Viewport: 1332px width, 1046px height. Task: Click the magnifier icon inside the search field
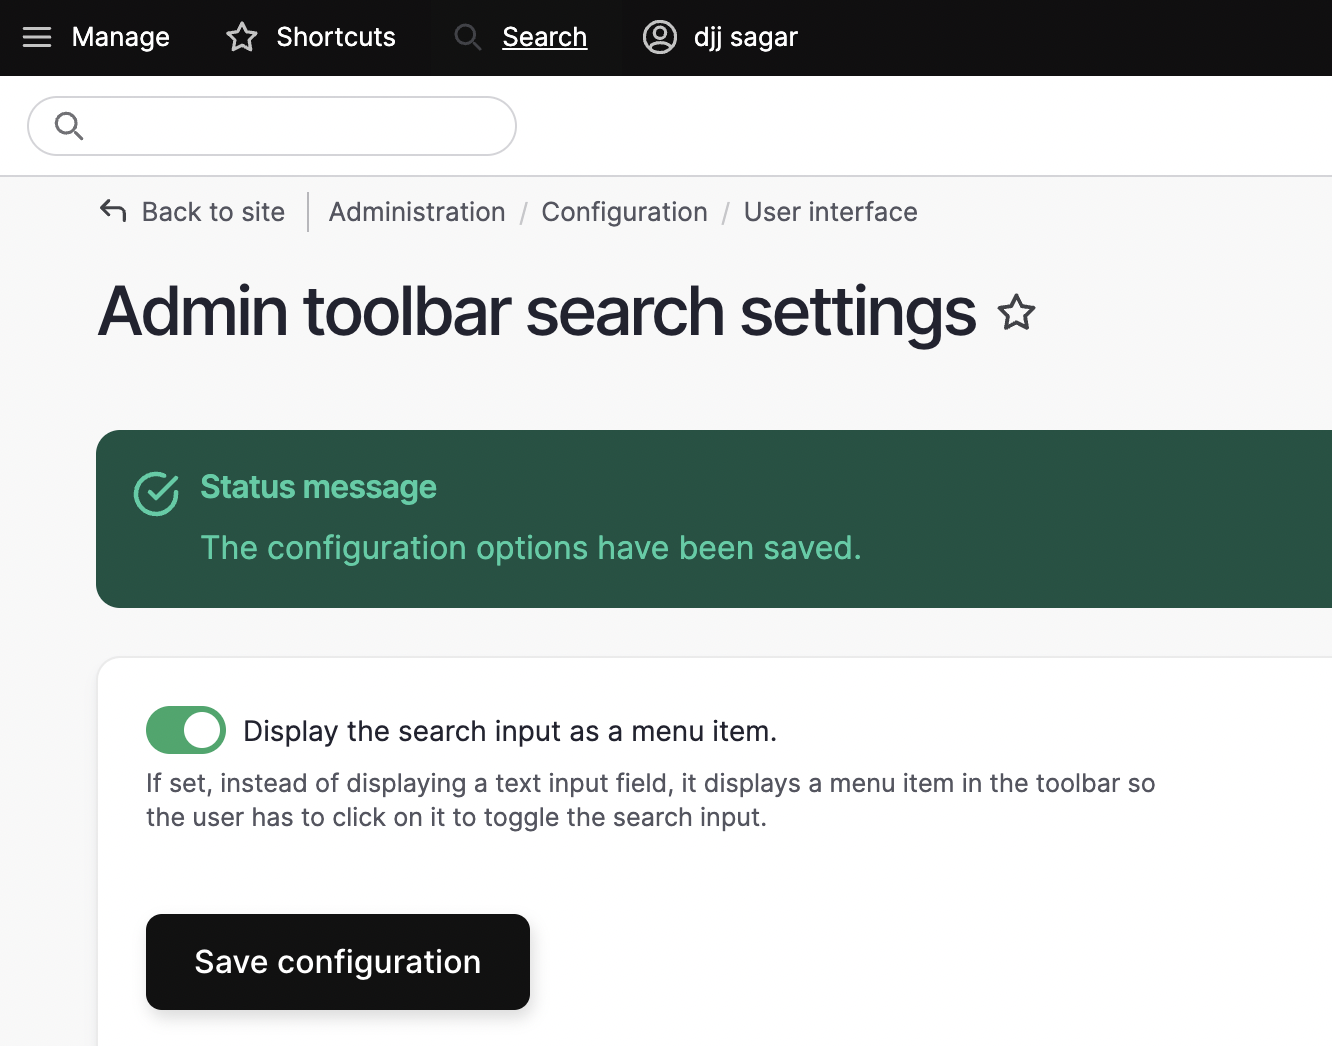coord(68,125)
